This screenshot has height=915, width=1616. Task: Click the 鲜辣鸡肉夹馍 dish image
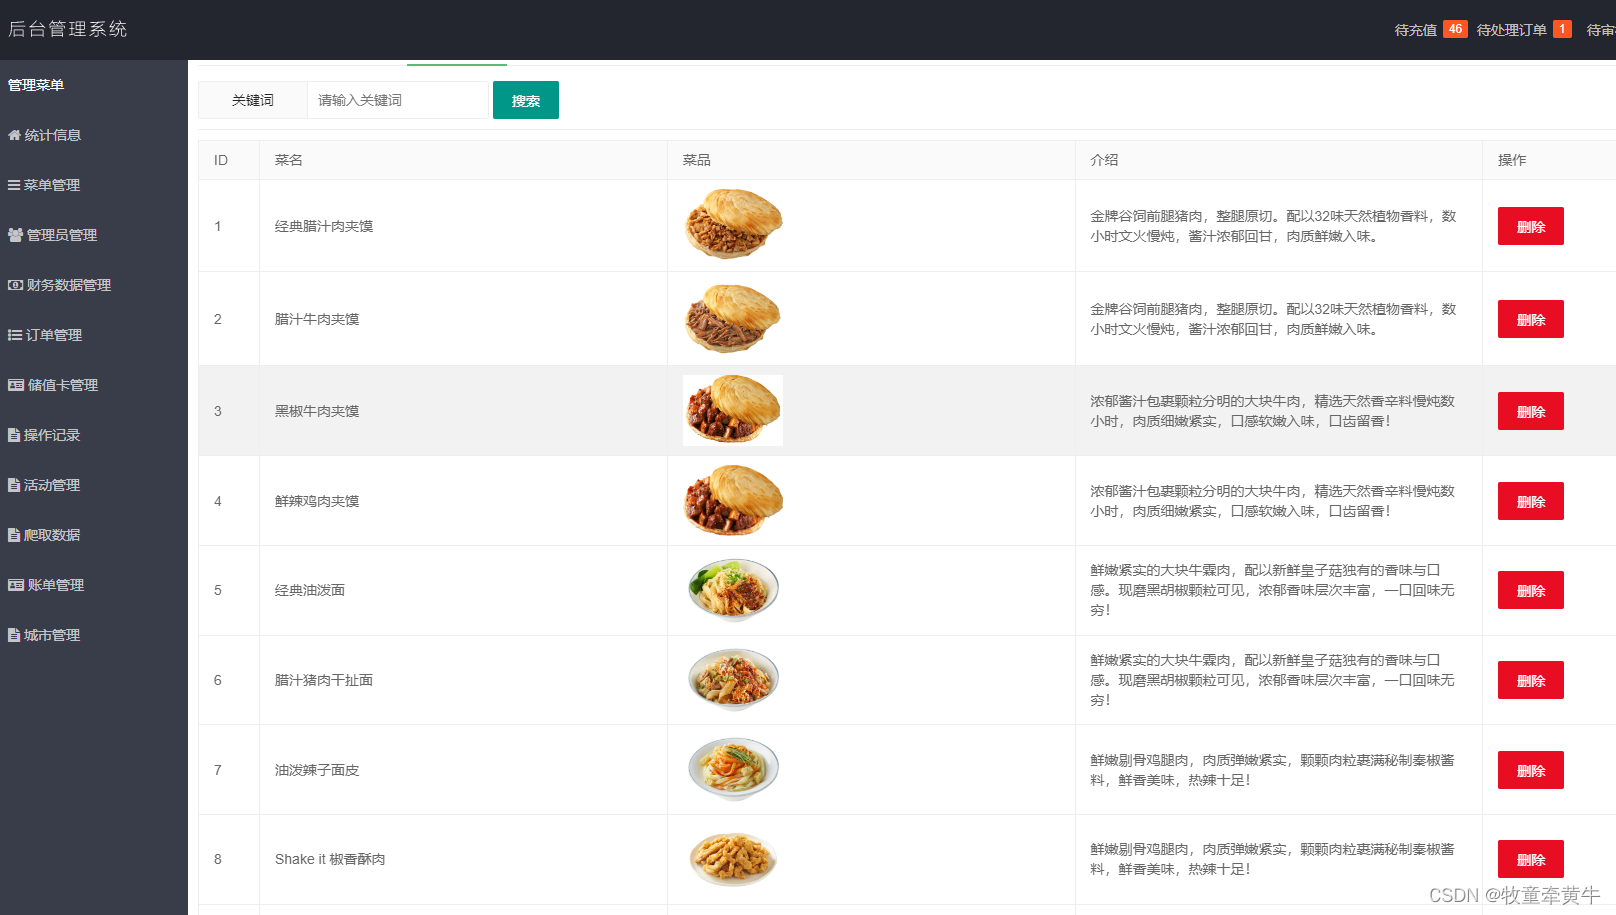click(733, 500)
